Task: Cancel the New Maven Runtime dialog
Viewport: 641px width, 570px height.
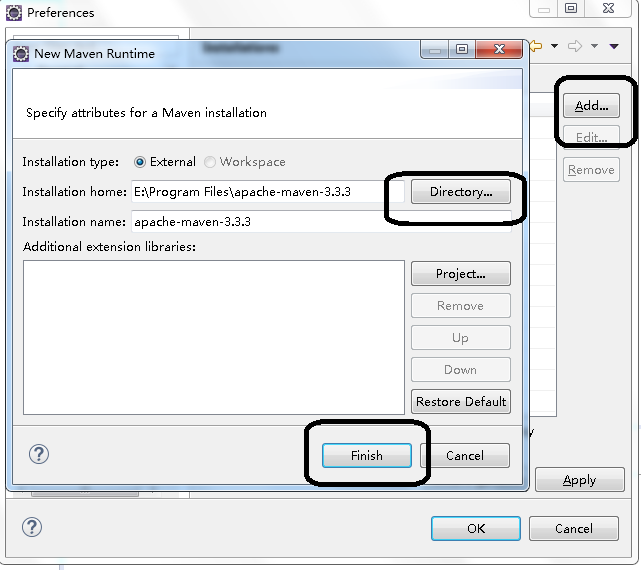Action: [x=465, y=456]
